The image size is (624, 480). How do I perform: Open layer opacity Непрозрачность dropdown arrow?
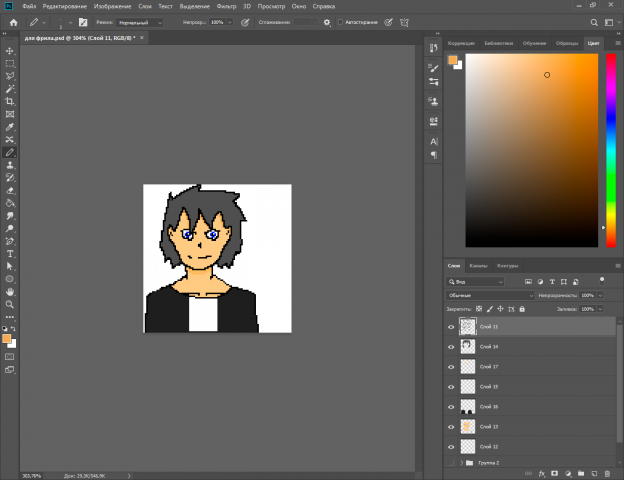[600, 295]
